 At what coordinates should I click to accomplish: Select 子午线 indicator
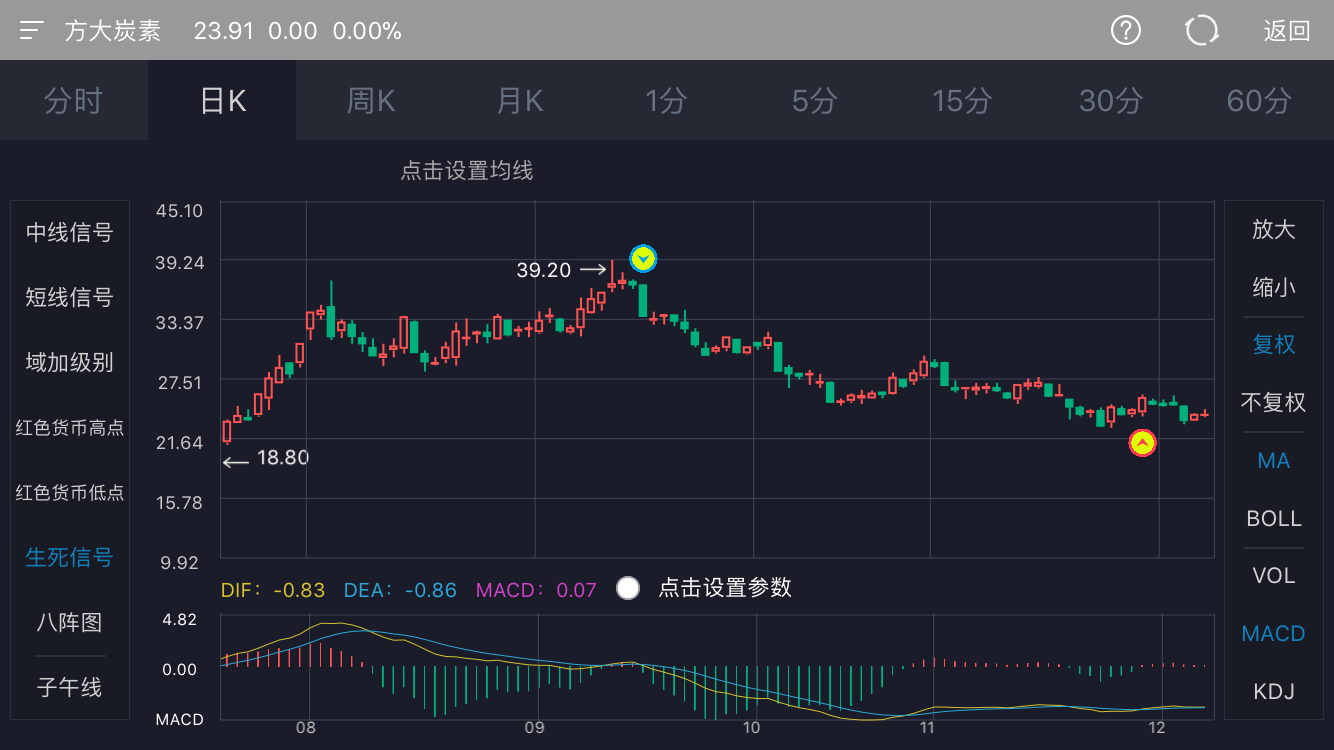tap(70, 687)
